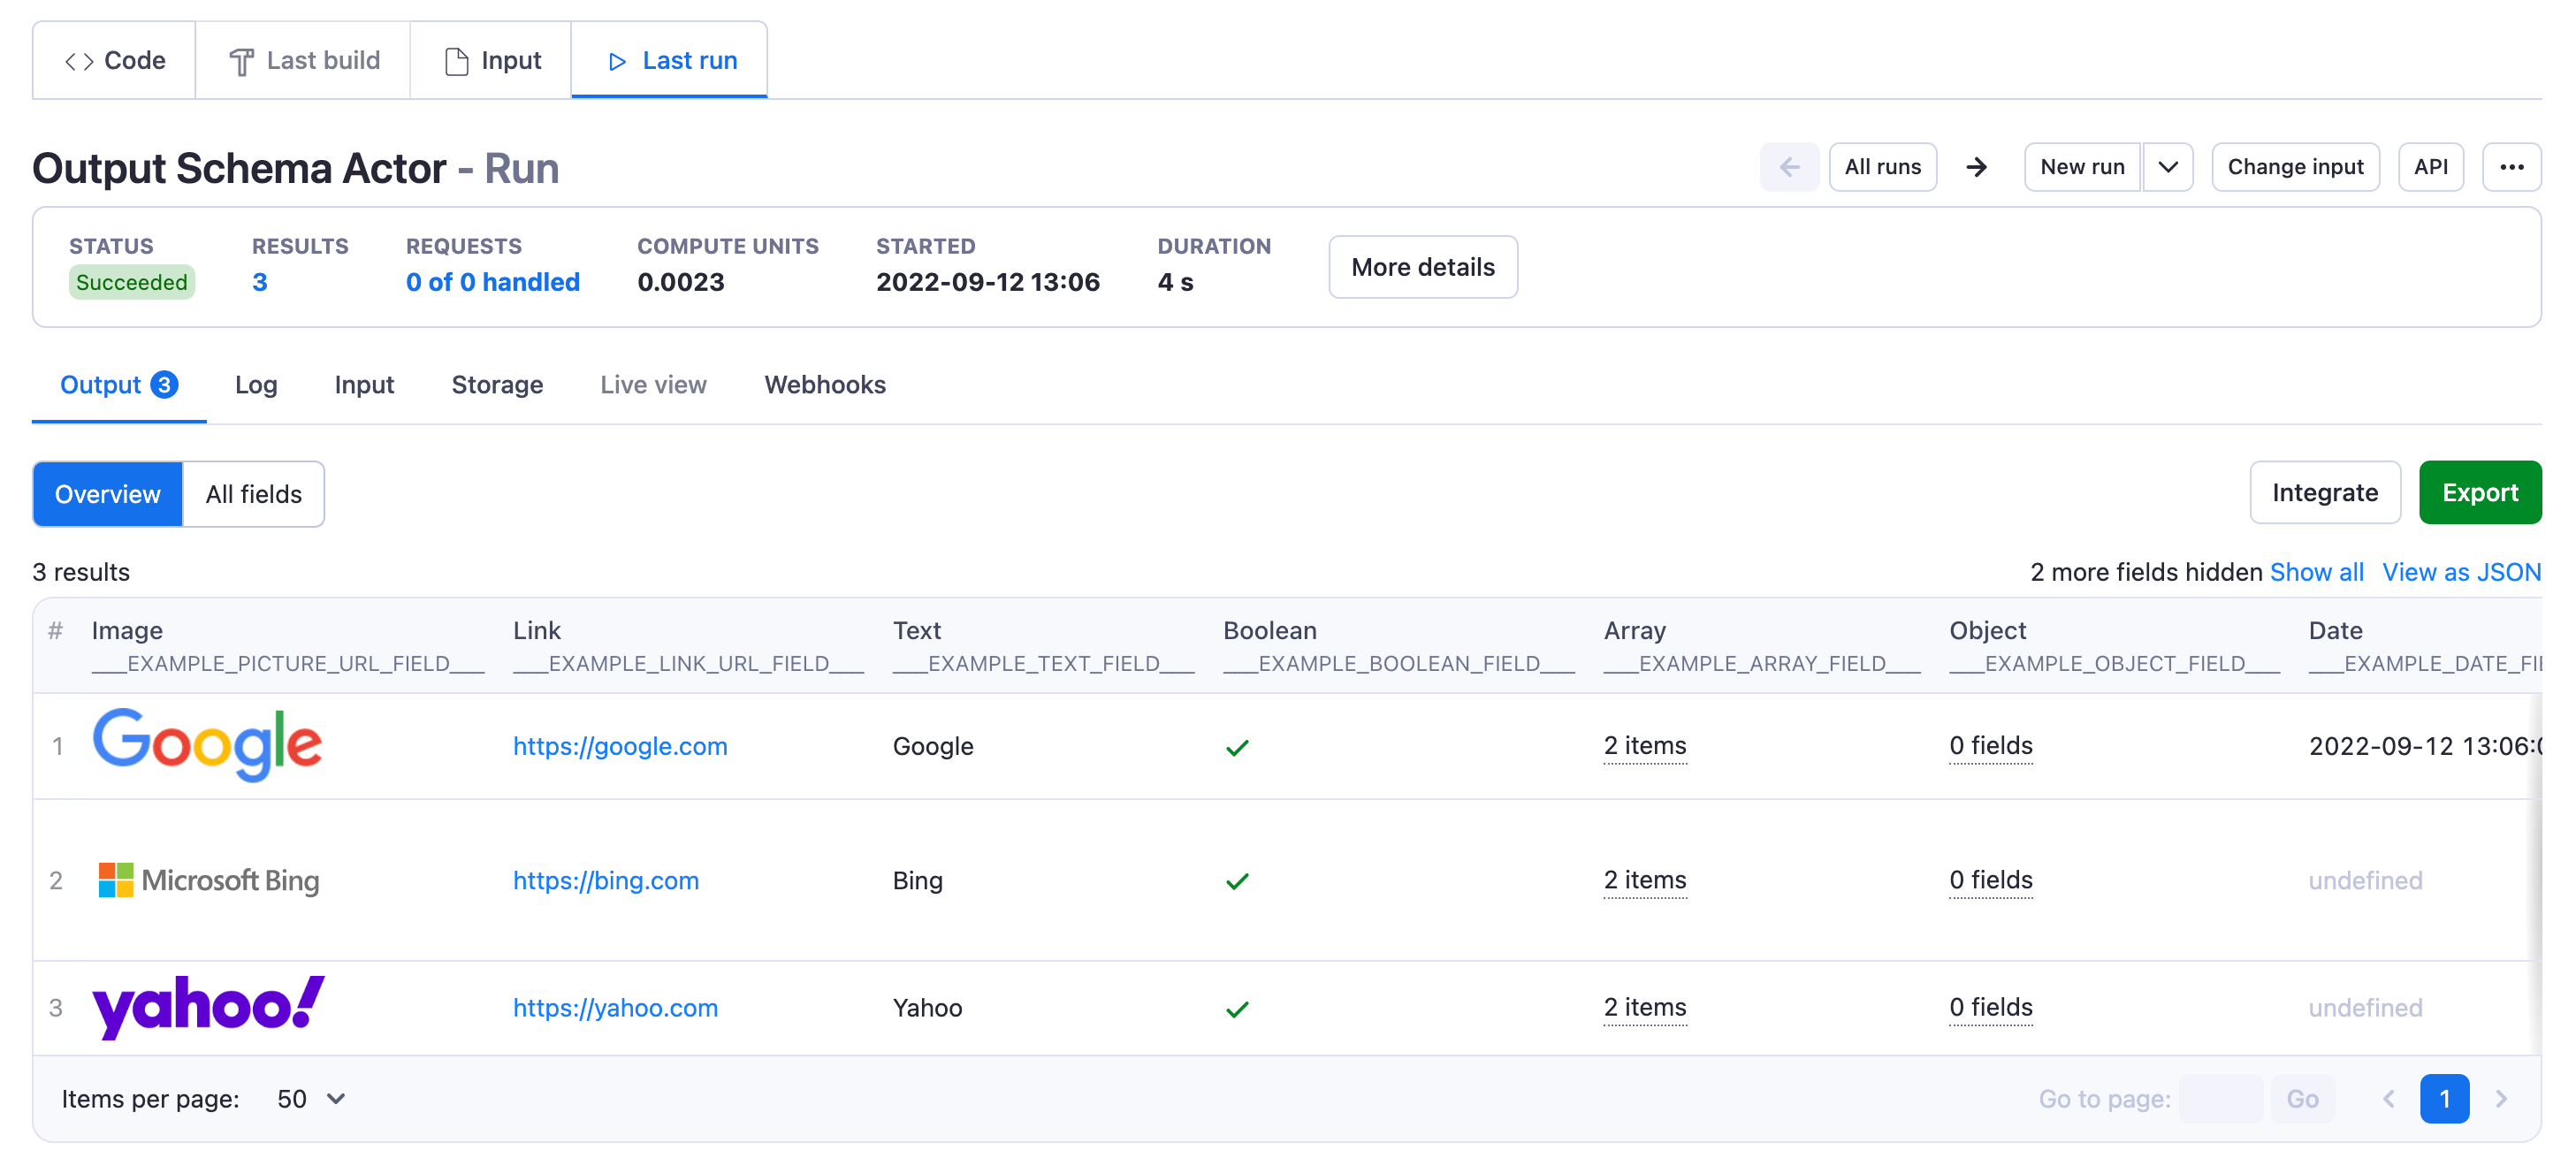Image resolution: width=2576 pixels, height=1158 pixels.
Task: Open the https://yahoo.com link
Action: [615, 1007]
